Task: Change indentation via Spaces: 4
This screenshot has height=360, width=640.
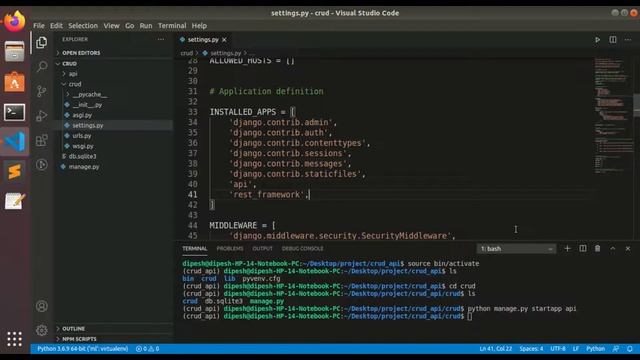Action: pyautogui.click(x=531, y=349)
